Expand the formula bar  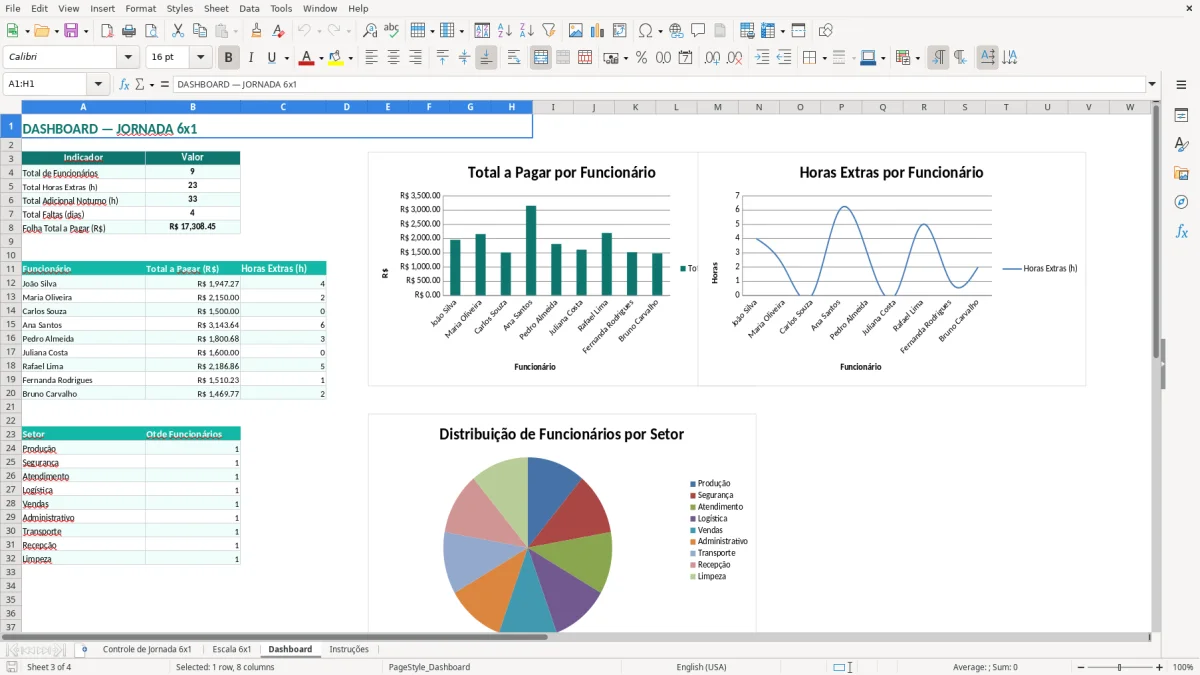tap(1152, 84)
